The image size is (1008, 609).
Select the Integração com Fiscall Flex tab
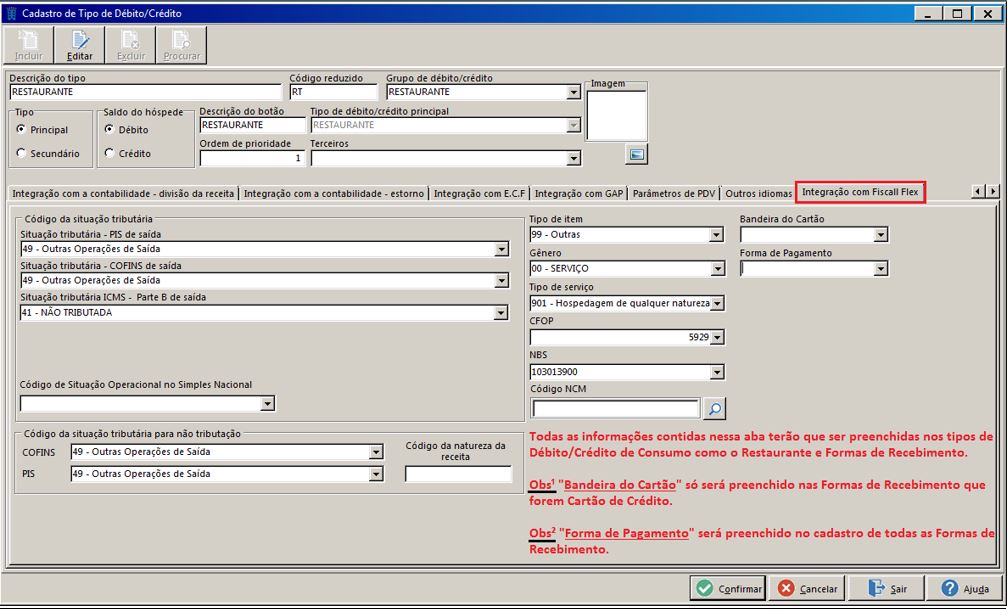[x=860, y=192]
